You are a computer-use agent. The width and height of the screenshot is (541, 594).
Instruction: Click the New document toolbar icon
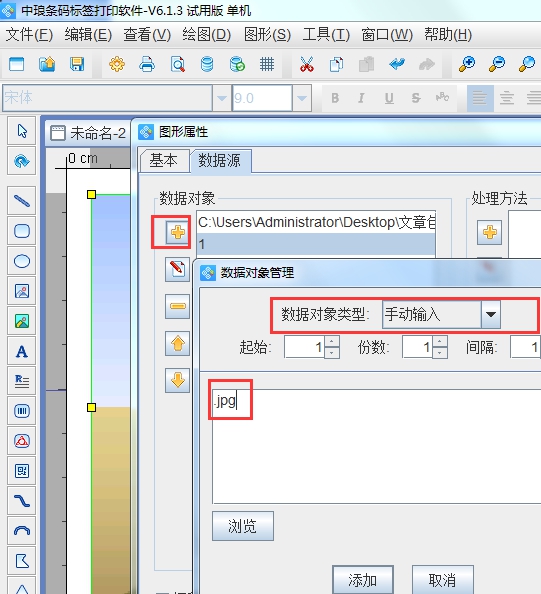point(16,64)
